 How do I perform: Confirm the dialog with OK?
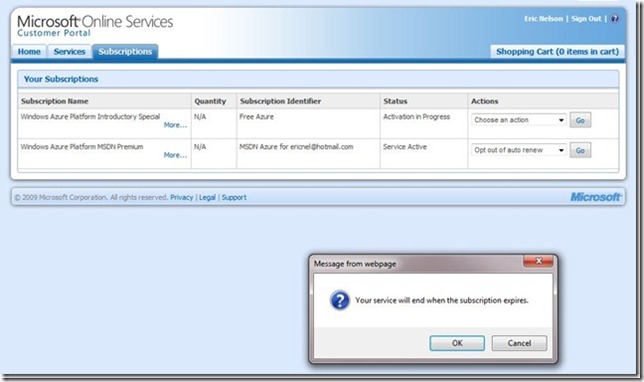point(457,343)
